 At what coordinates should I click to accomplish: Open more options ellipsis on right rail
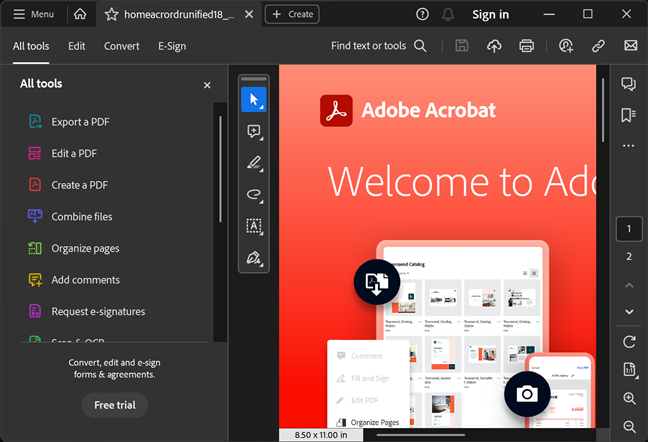629,146
